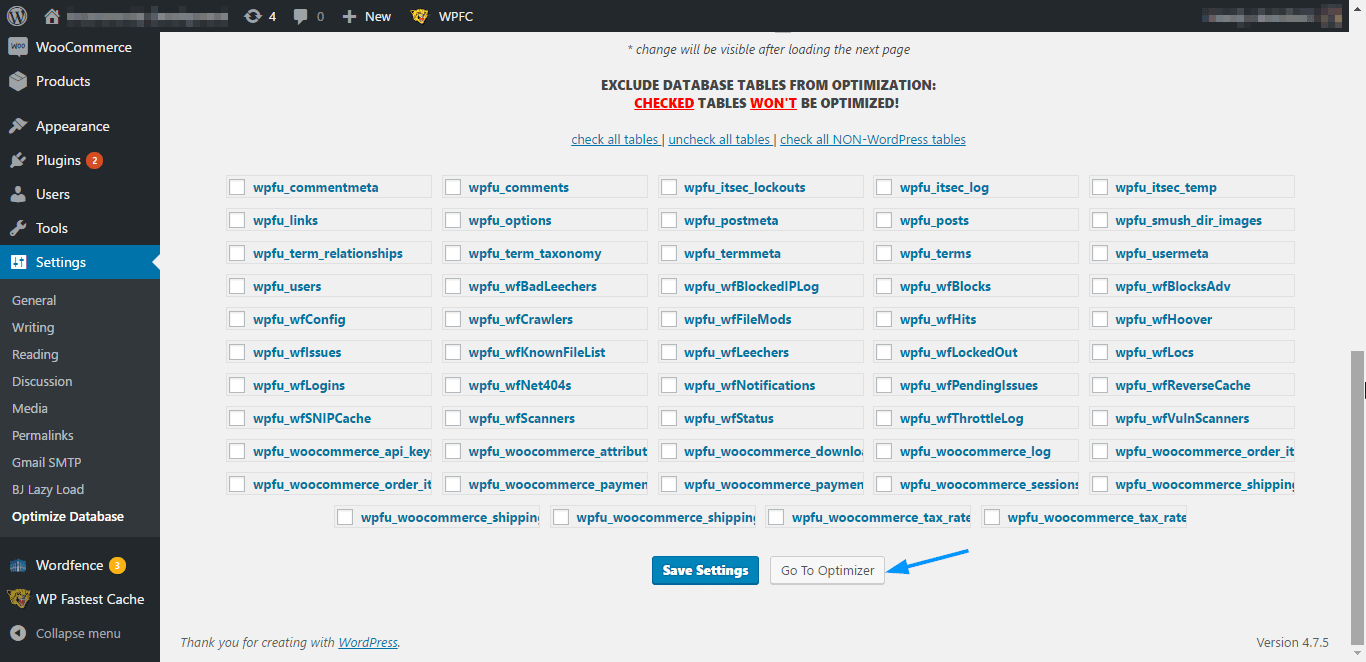
Task: Open the Settings sidebar menu
Action: click(80, 262)
